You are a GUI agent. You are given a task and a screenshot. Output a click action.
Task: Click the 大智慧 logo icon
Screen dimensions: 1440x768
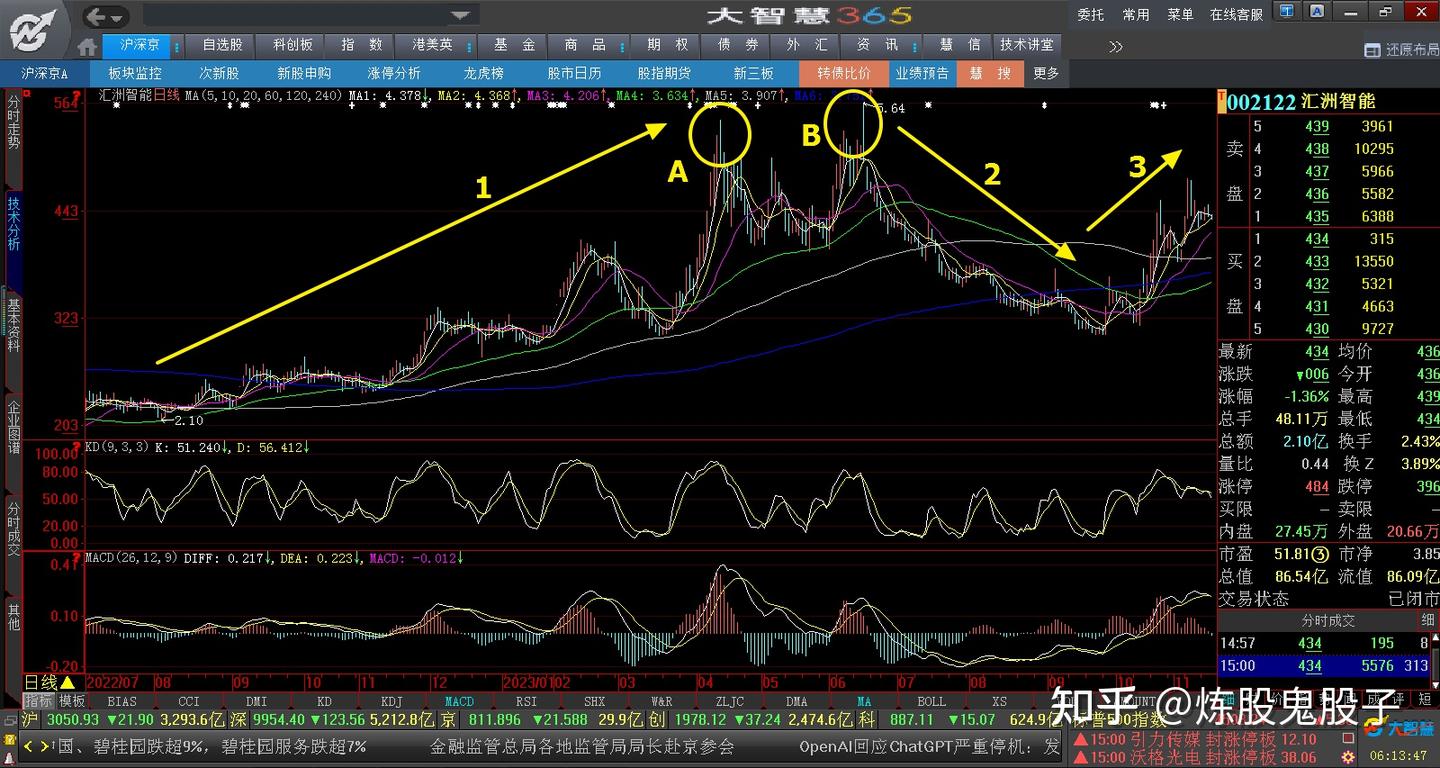tap(33, 29)
